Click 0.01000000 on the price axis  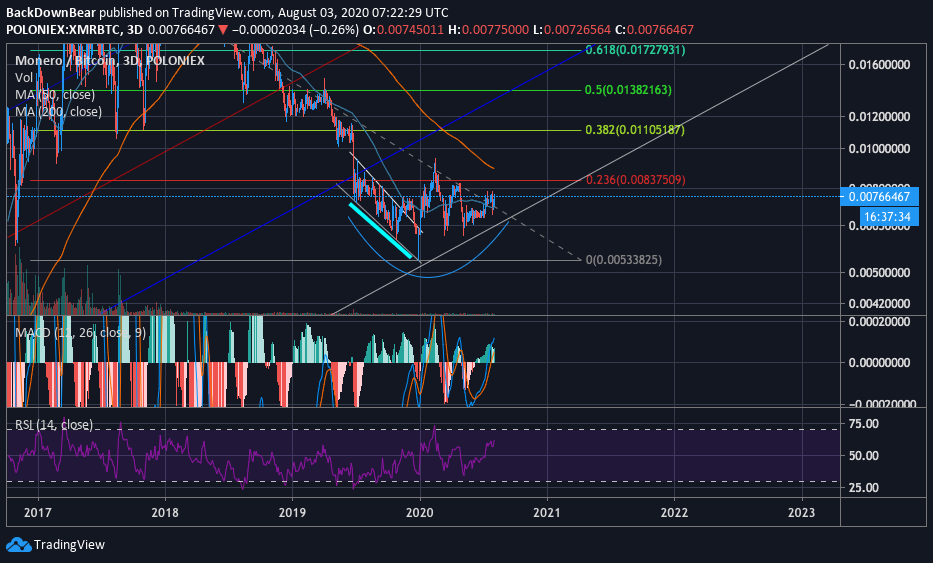coord(879,149)
